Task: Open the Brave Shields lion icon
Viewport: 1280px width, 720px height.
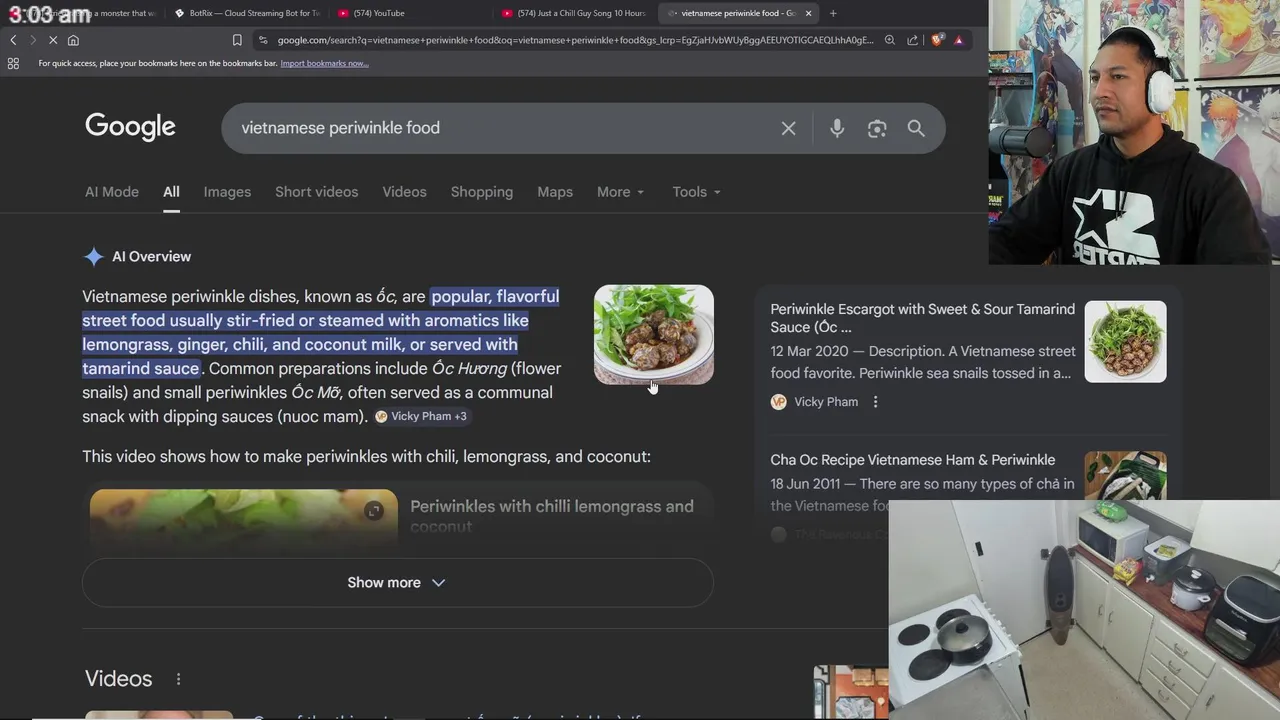Action: 937,40
